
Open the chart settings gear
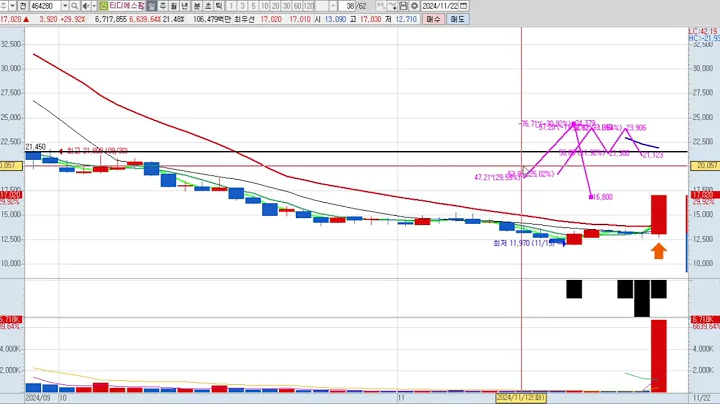(414, 6)
